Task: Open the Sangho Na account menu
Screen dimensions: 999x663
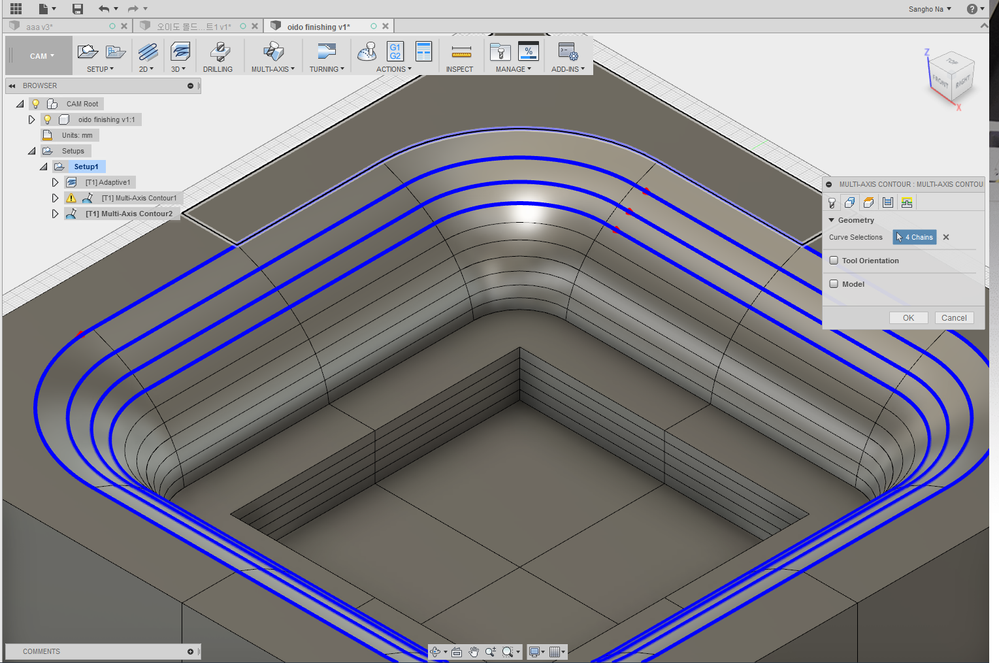Action: pos(930,9)
